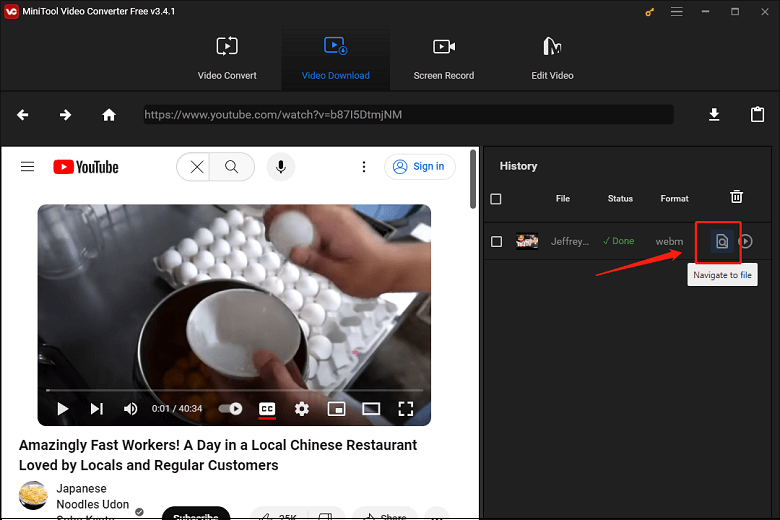
Task: Click the YouTube voice search microphone
Action: [280, 167]
